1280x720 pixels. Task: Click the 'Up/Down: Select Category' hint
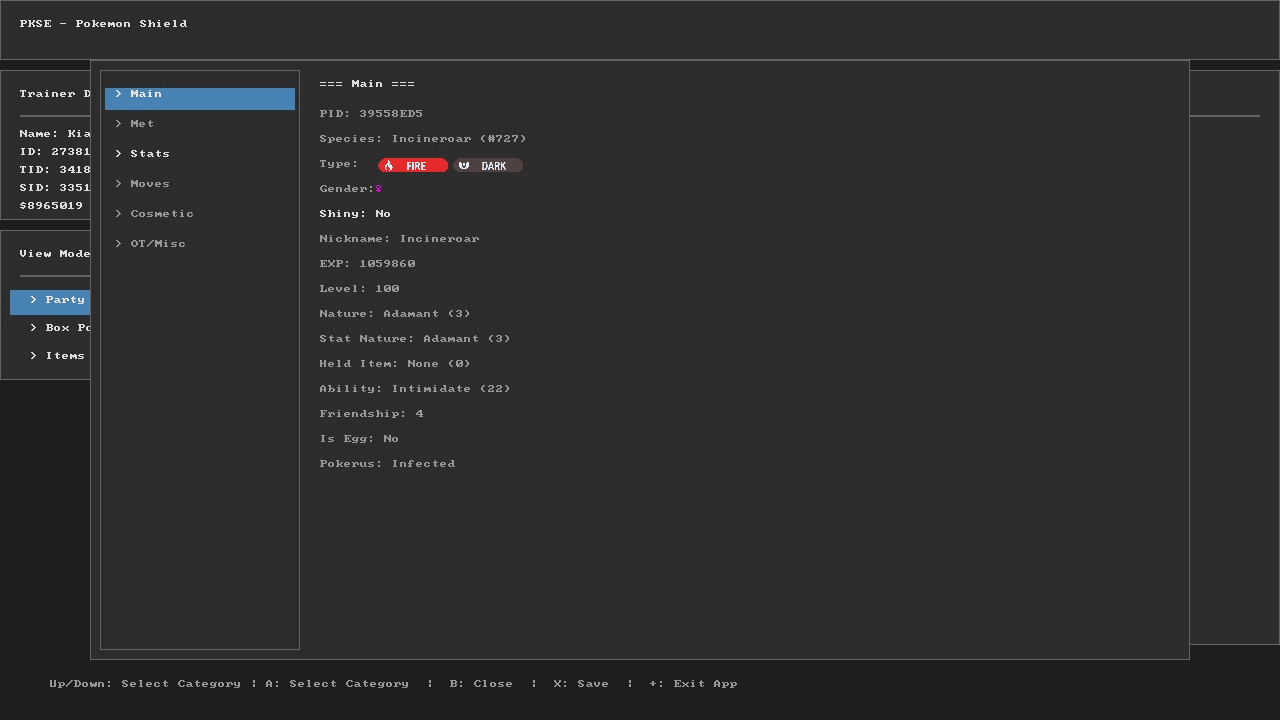click(145, 684)
